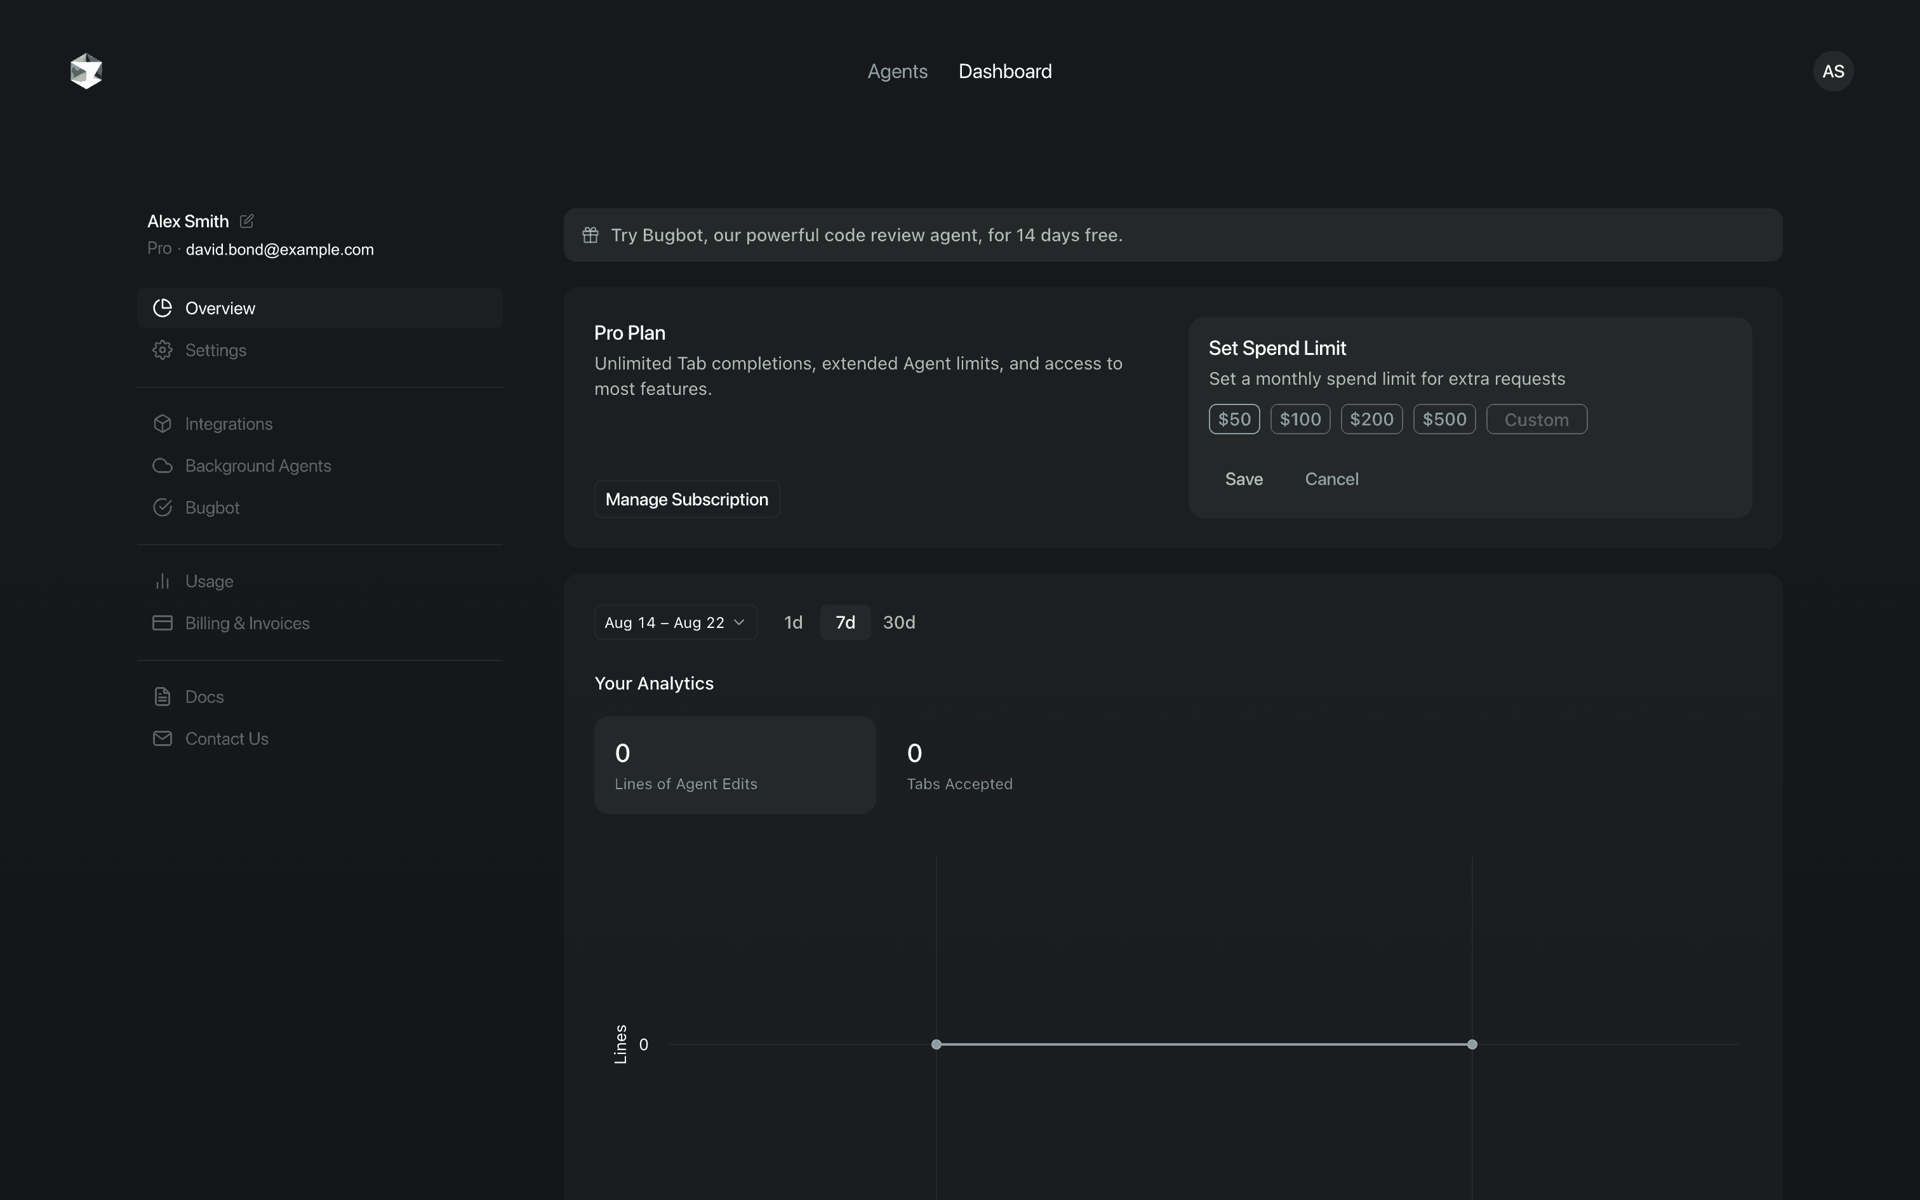Save the spend limit
Image resolution: width=1920 pixels, height=1200 pixels.
[1244, 479]
